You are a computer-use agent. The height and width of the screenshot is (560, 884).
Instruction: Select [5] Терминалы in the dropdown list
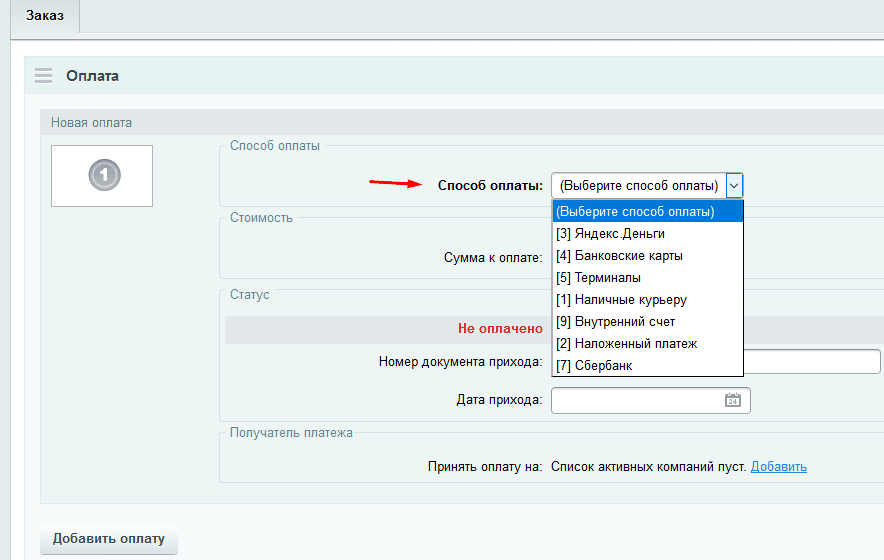pos(598,277)
